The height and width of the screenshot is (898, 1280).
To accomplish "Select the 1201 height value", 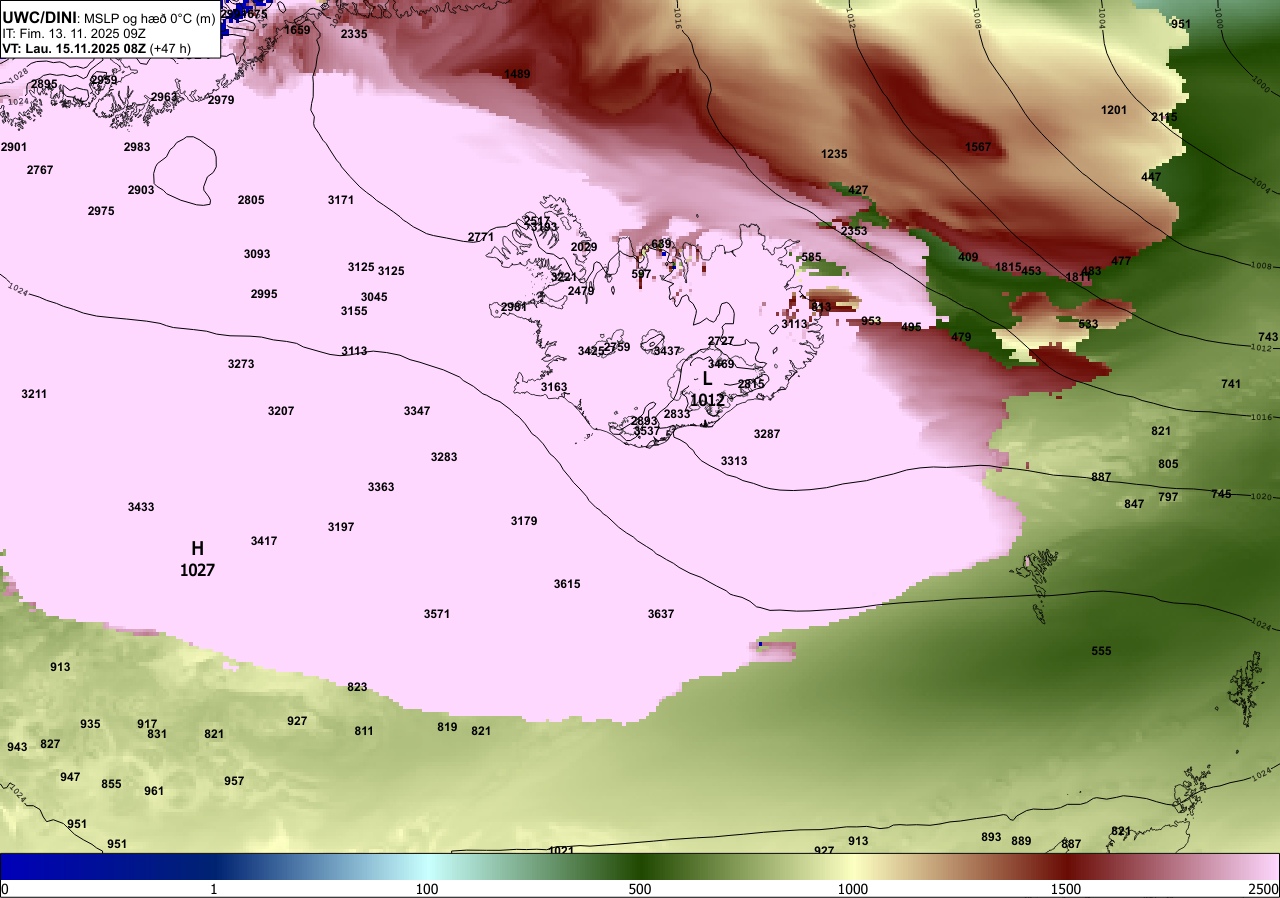I will pos(1114,110).
